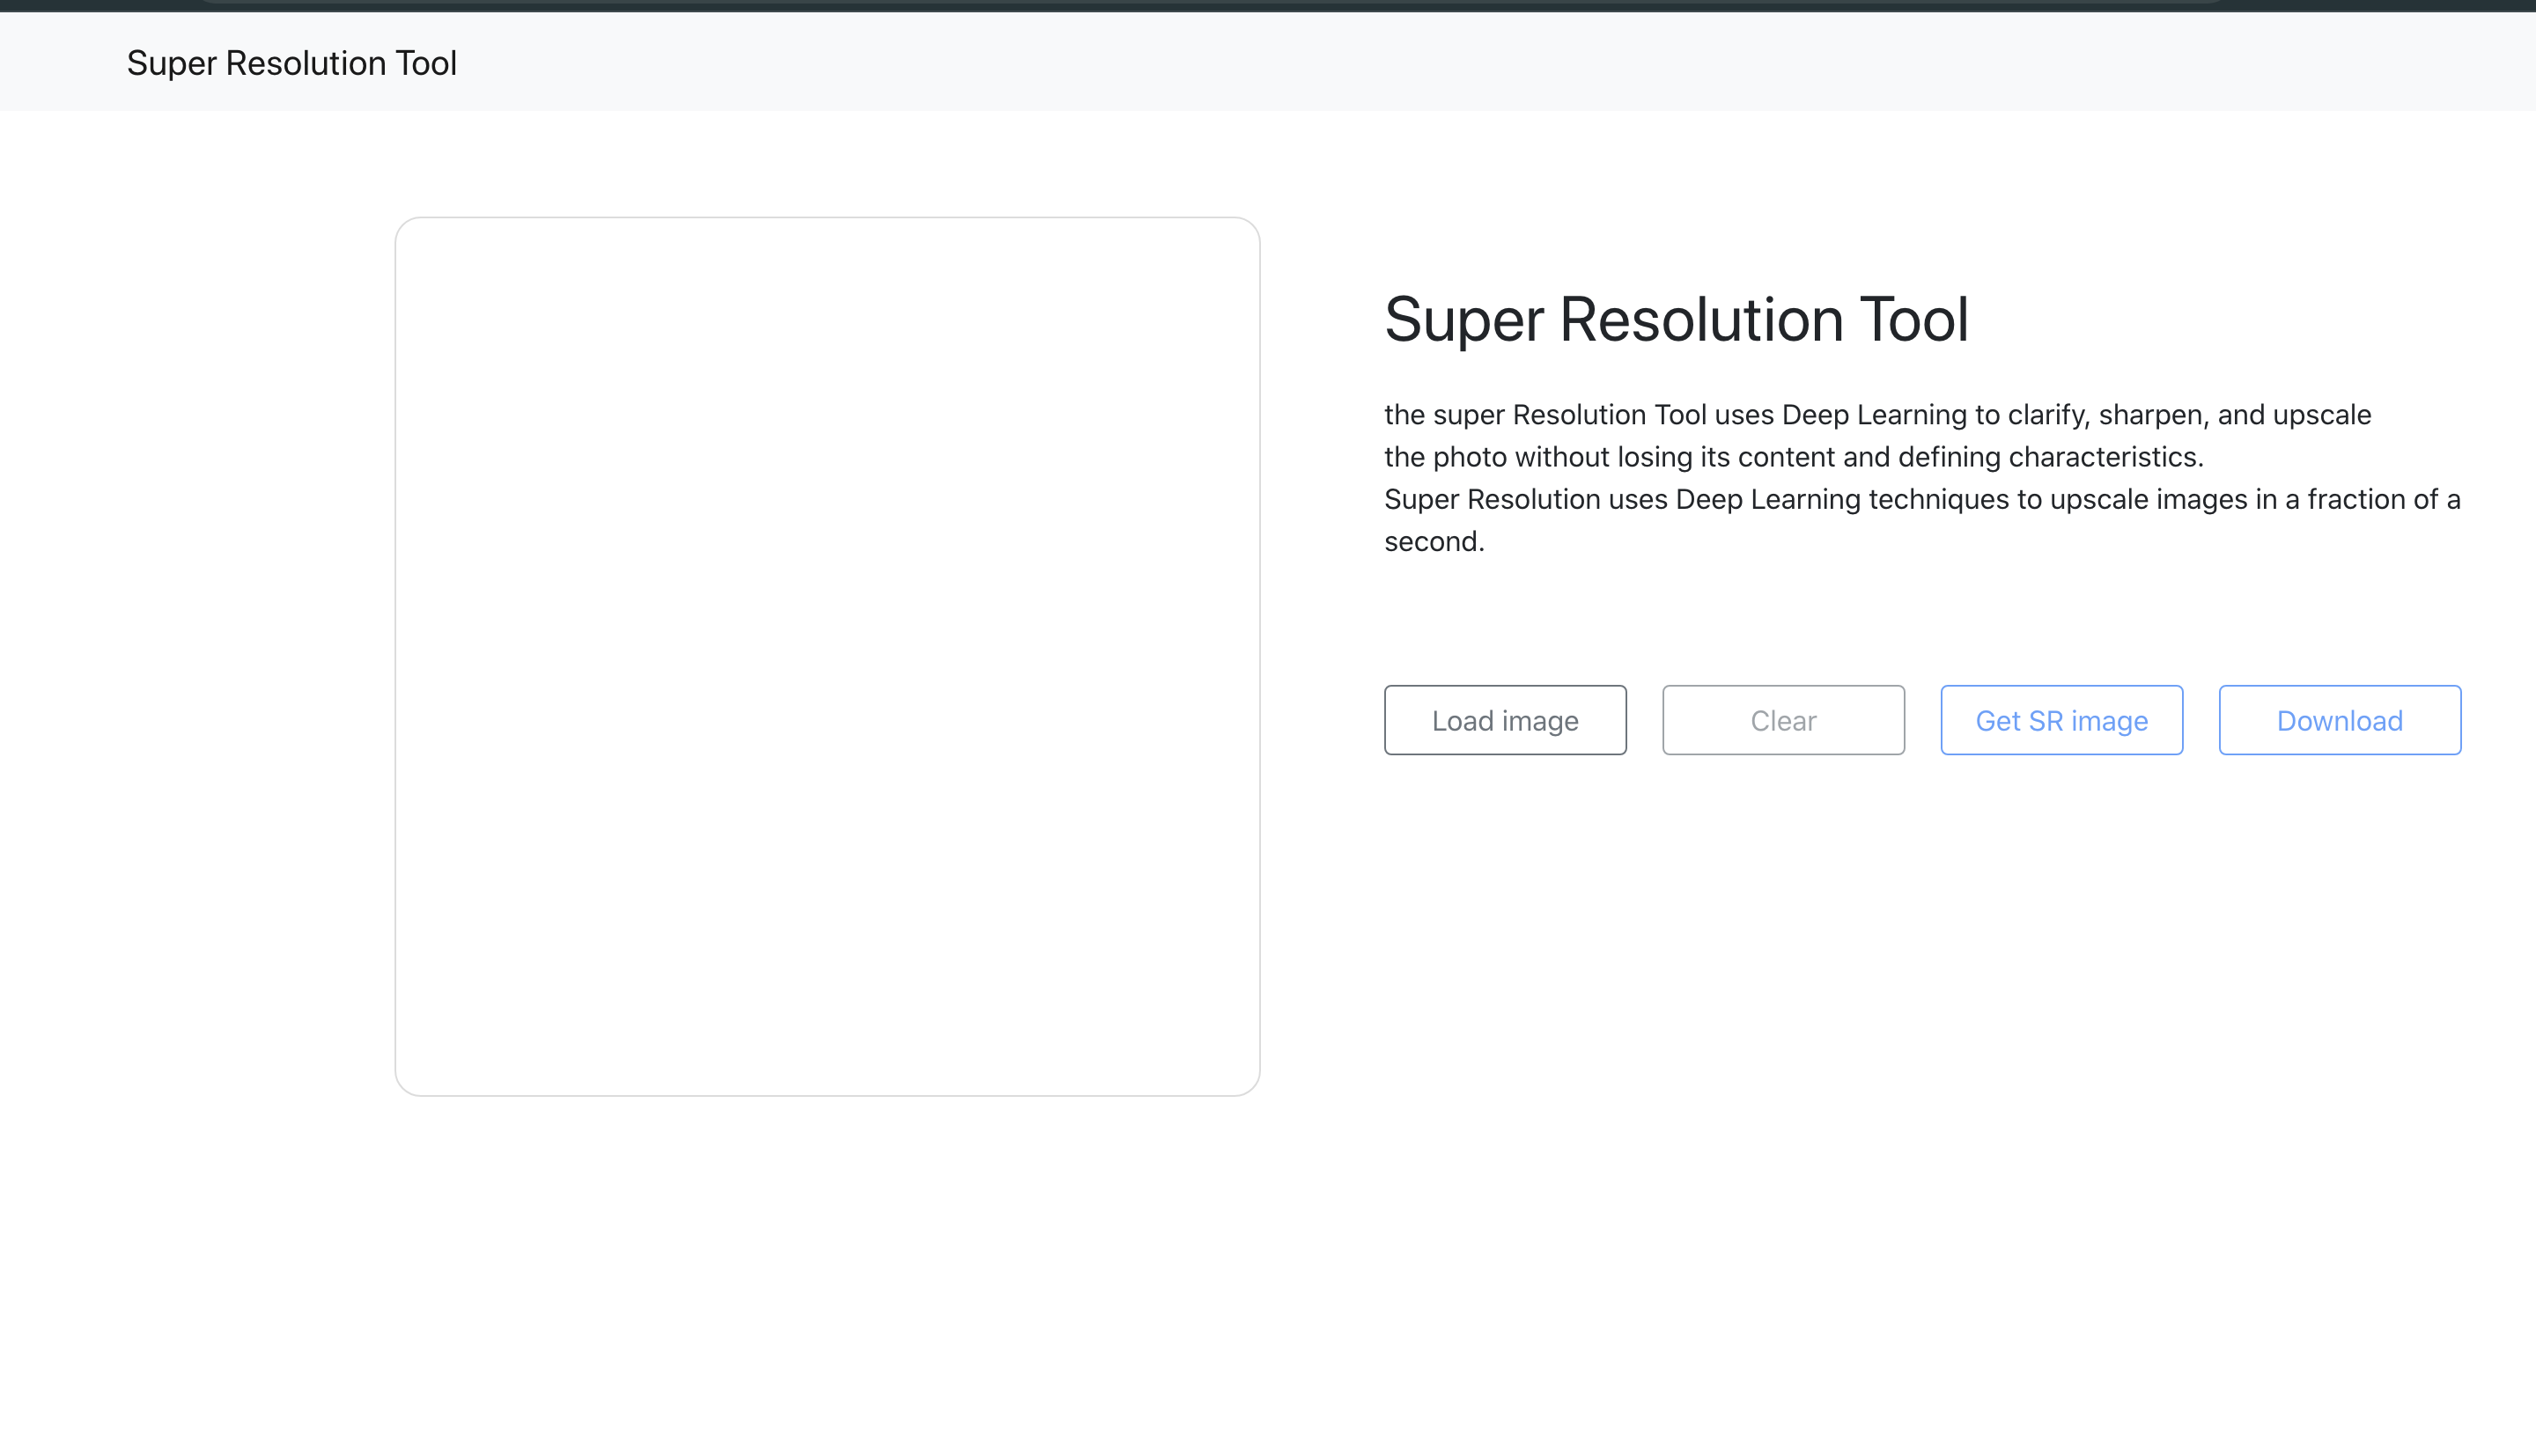Click the empty margin left of preview panel
Viewport: 2536px width, 1456px height.
pos(200,656)
